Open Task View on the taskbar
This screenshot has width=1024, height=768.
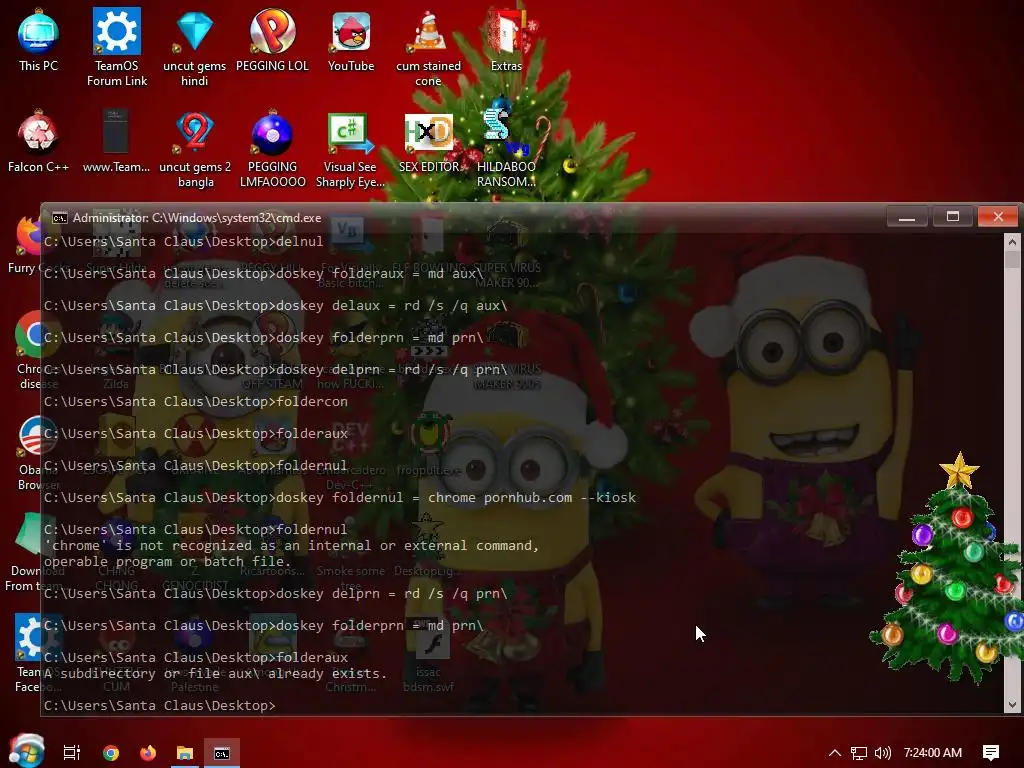(x=72, y=753)
